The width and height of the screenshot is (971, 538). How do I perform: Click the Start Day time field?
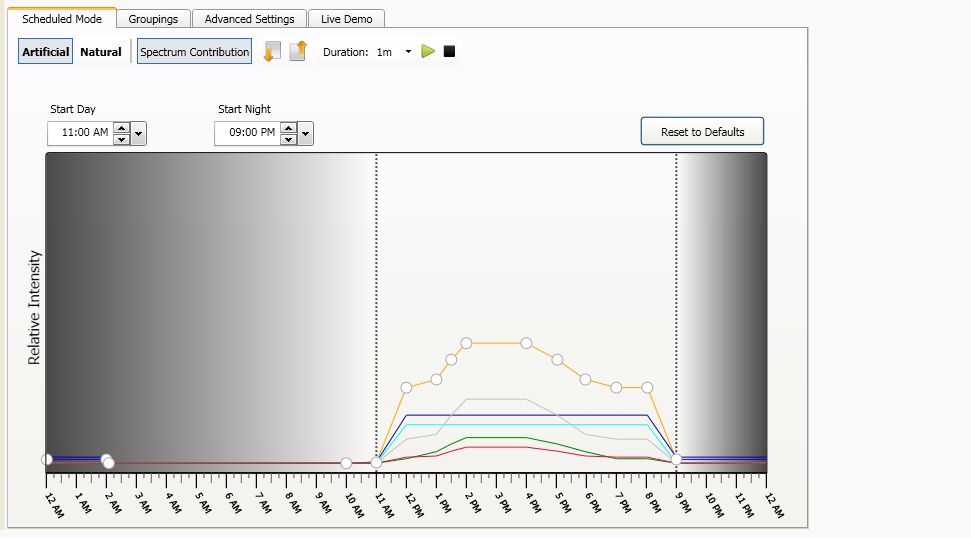pyautogui.click(x=81, y=132)
